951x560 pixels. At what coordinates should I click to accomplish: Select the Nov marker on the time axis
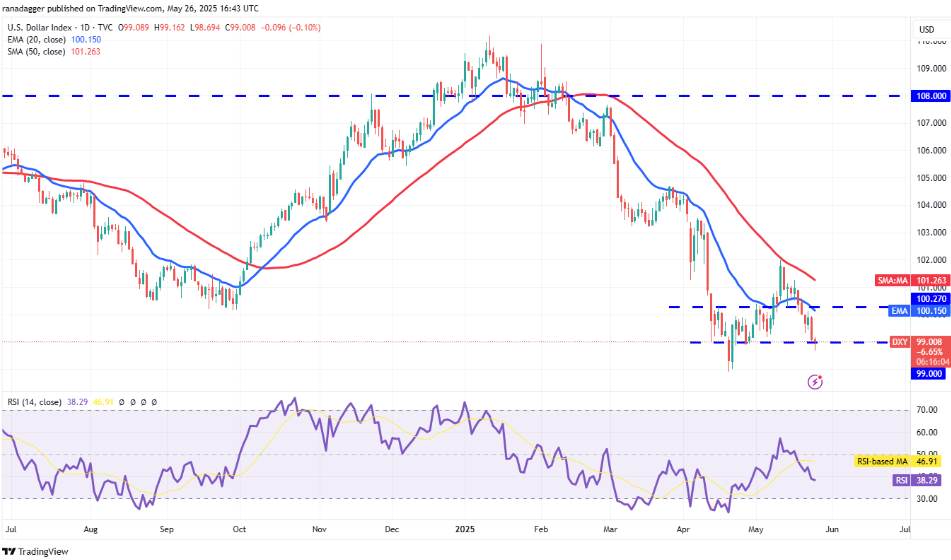click(x=320, y=529)
